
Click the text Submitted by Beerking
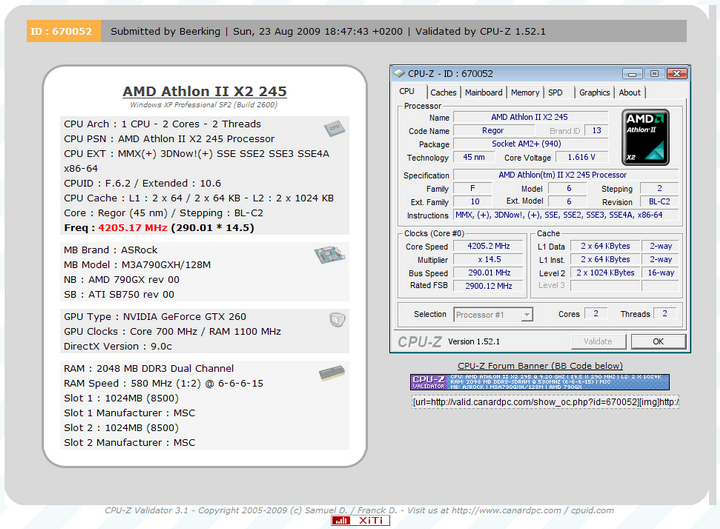[165, 31]
